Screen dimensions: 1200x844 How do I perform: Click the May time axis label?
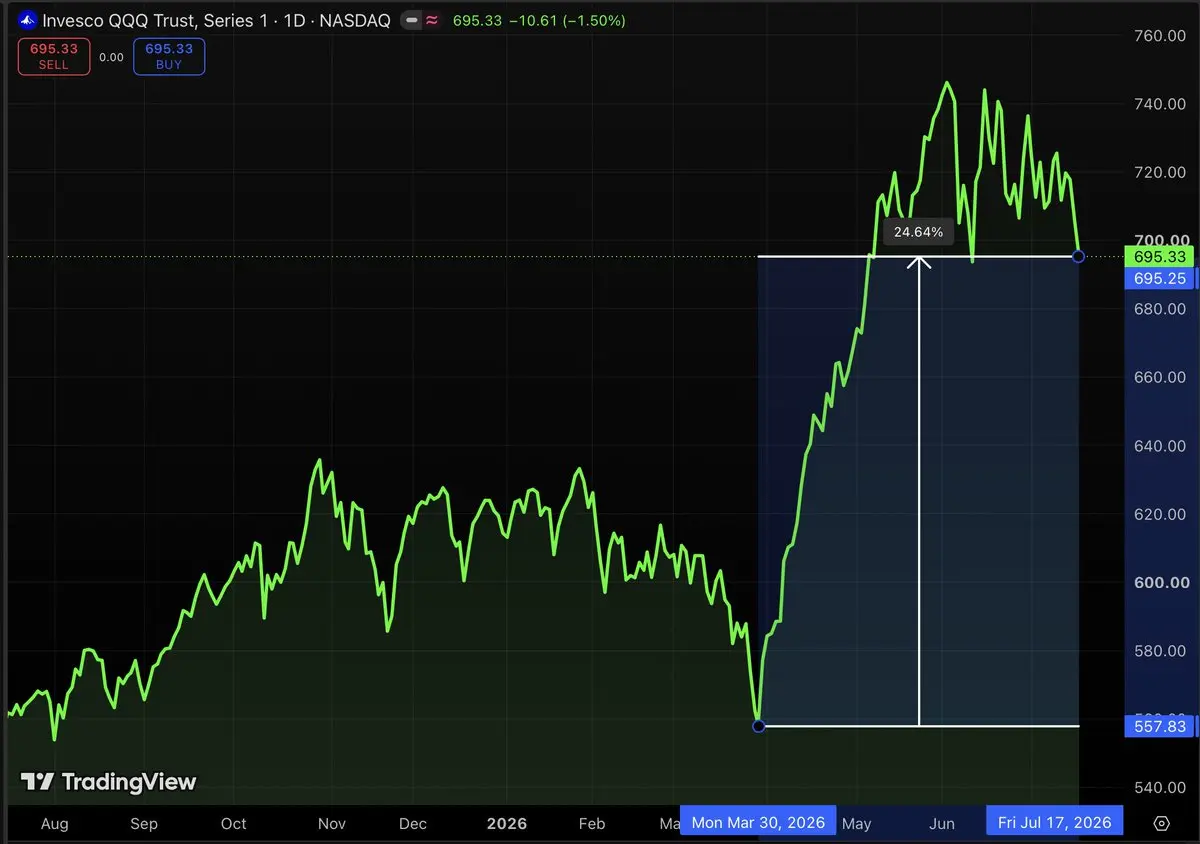[x=857, y=824]
